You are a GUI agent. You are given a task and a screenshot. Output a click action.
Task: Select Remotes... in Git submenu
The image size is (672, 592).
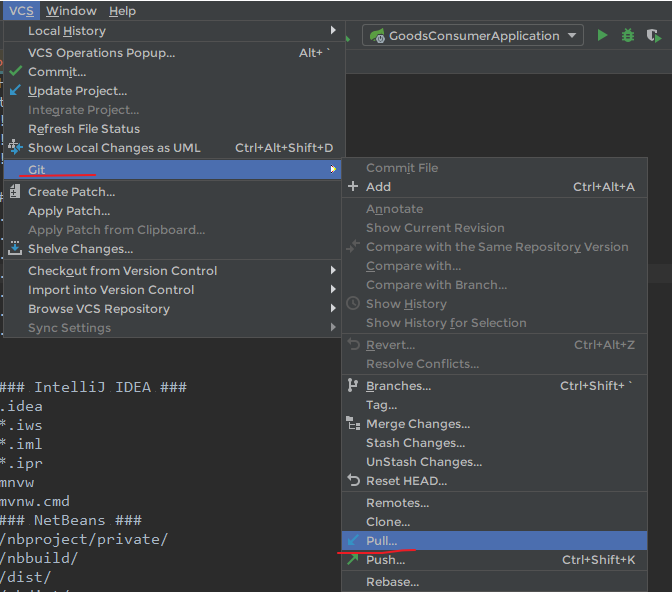coord(495,503)
